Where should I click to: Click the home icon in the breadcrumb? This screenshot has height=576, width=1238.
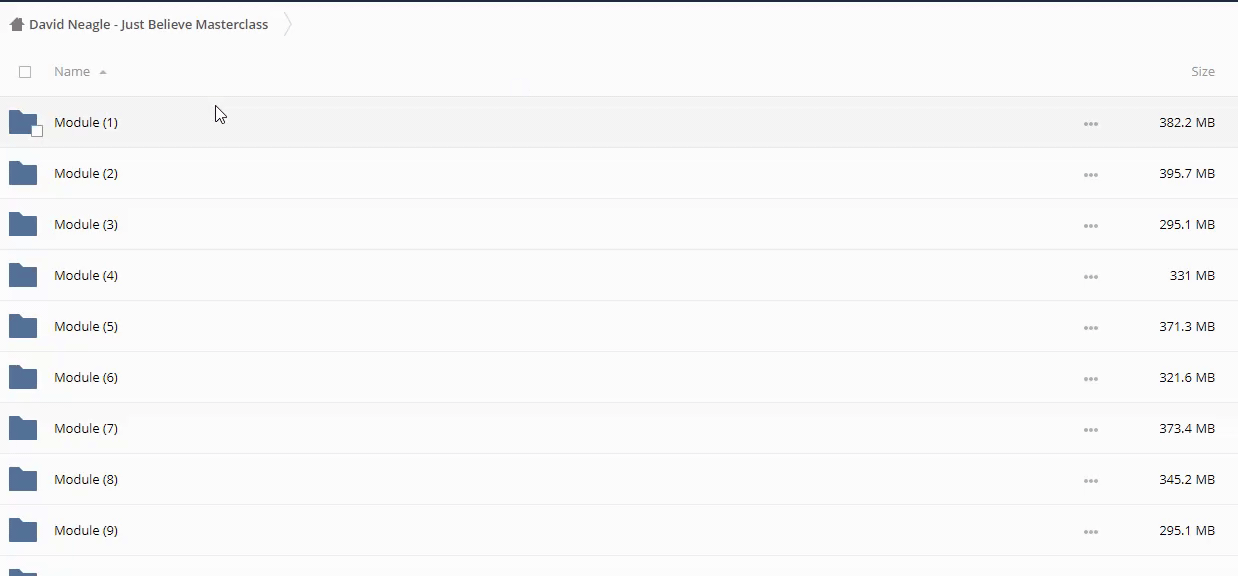pos(16,25)
